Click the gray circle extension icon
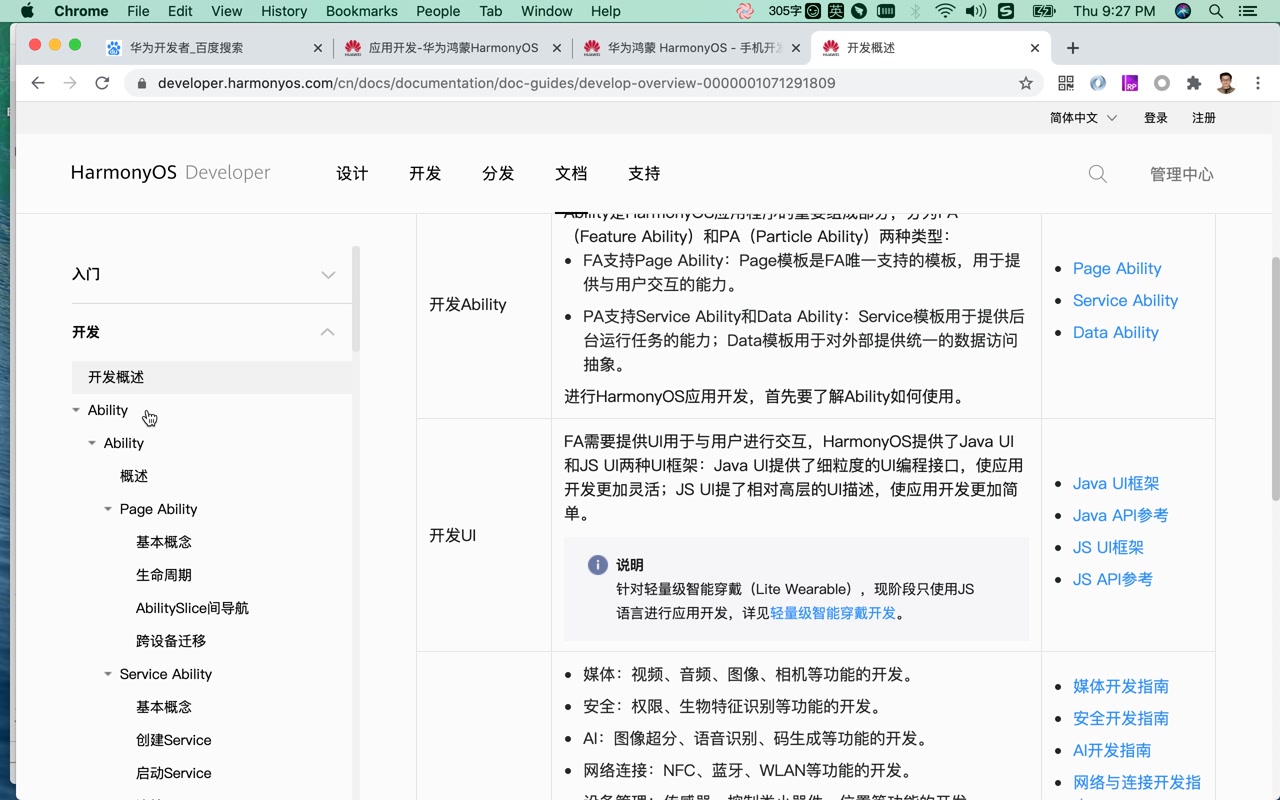The height and width of the screenshot is (800, 1280). click(1162, 83)
